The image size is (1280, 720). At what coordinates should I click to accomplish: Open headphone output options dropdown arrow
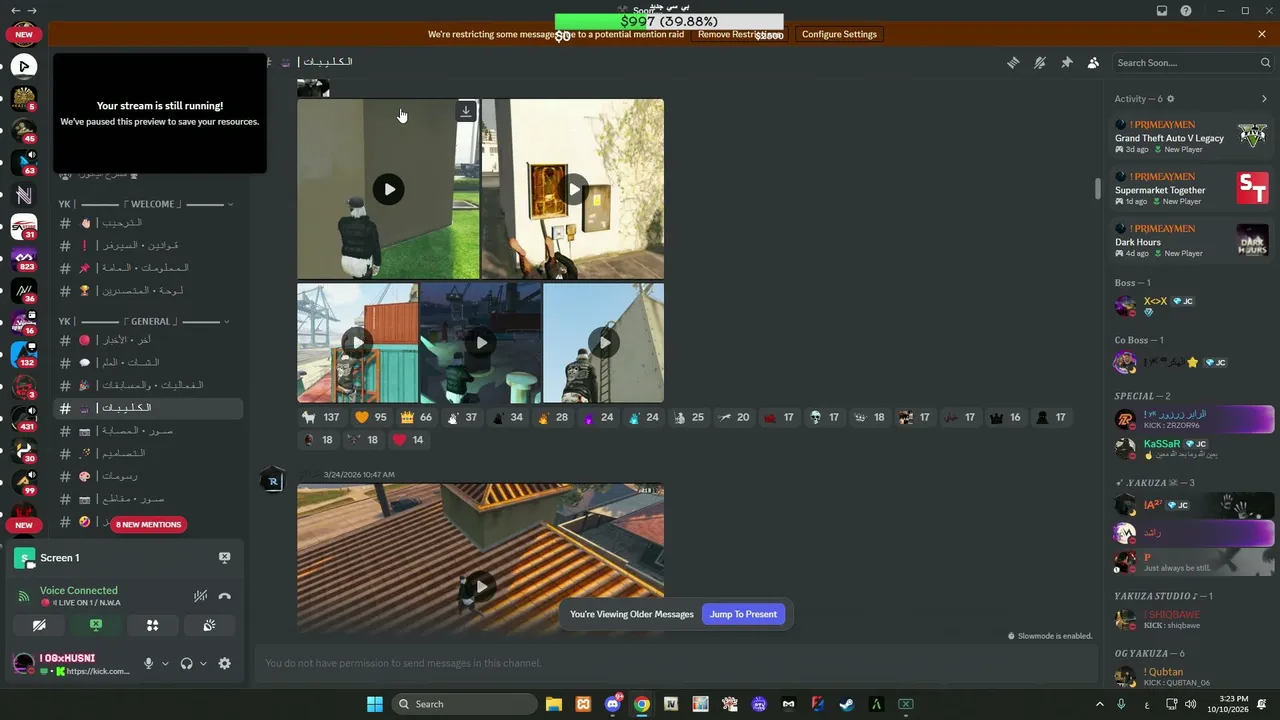[x=203, y=663]
